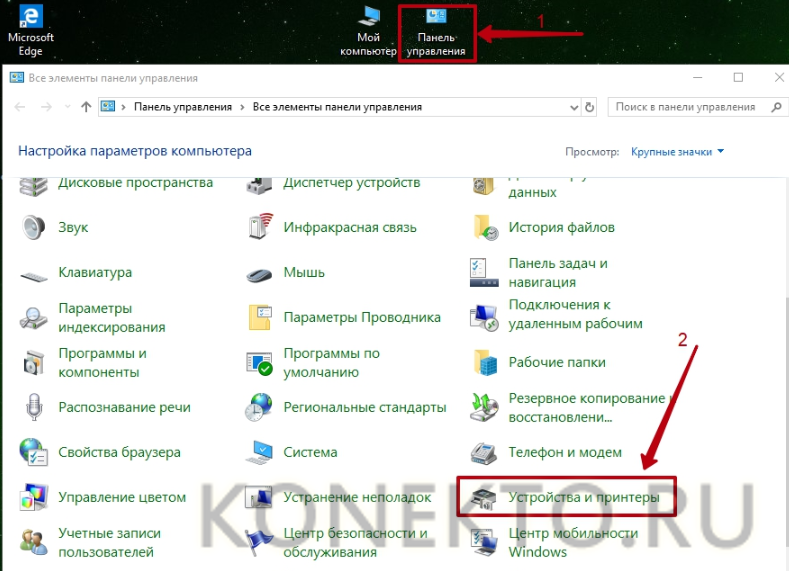Viewport: 789px width, 571px height.
Task: Click the Телефон и модем icon
Action: [x=486, y=452]
